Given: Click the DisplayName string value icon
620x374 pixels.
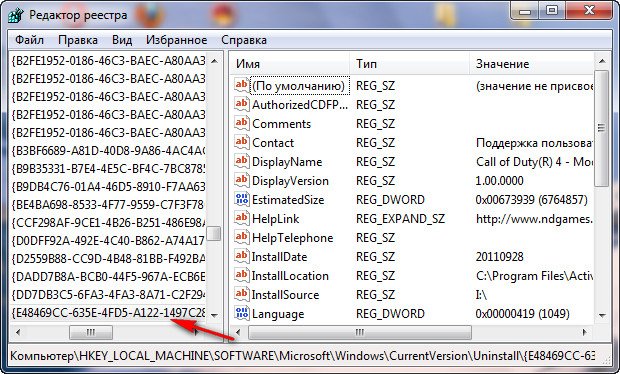Looking at the screenshot, I should point(242,161).
